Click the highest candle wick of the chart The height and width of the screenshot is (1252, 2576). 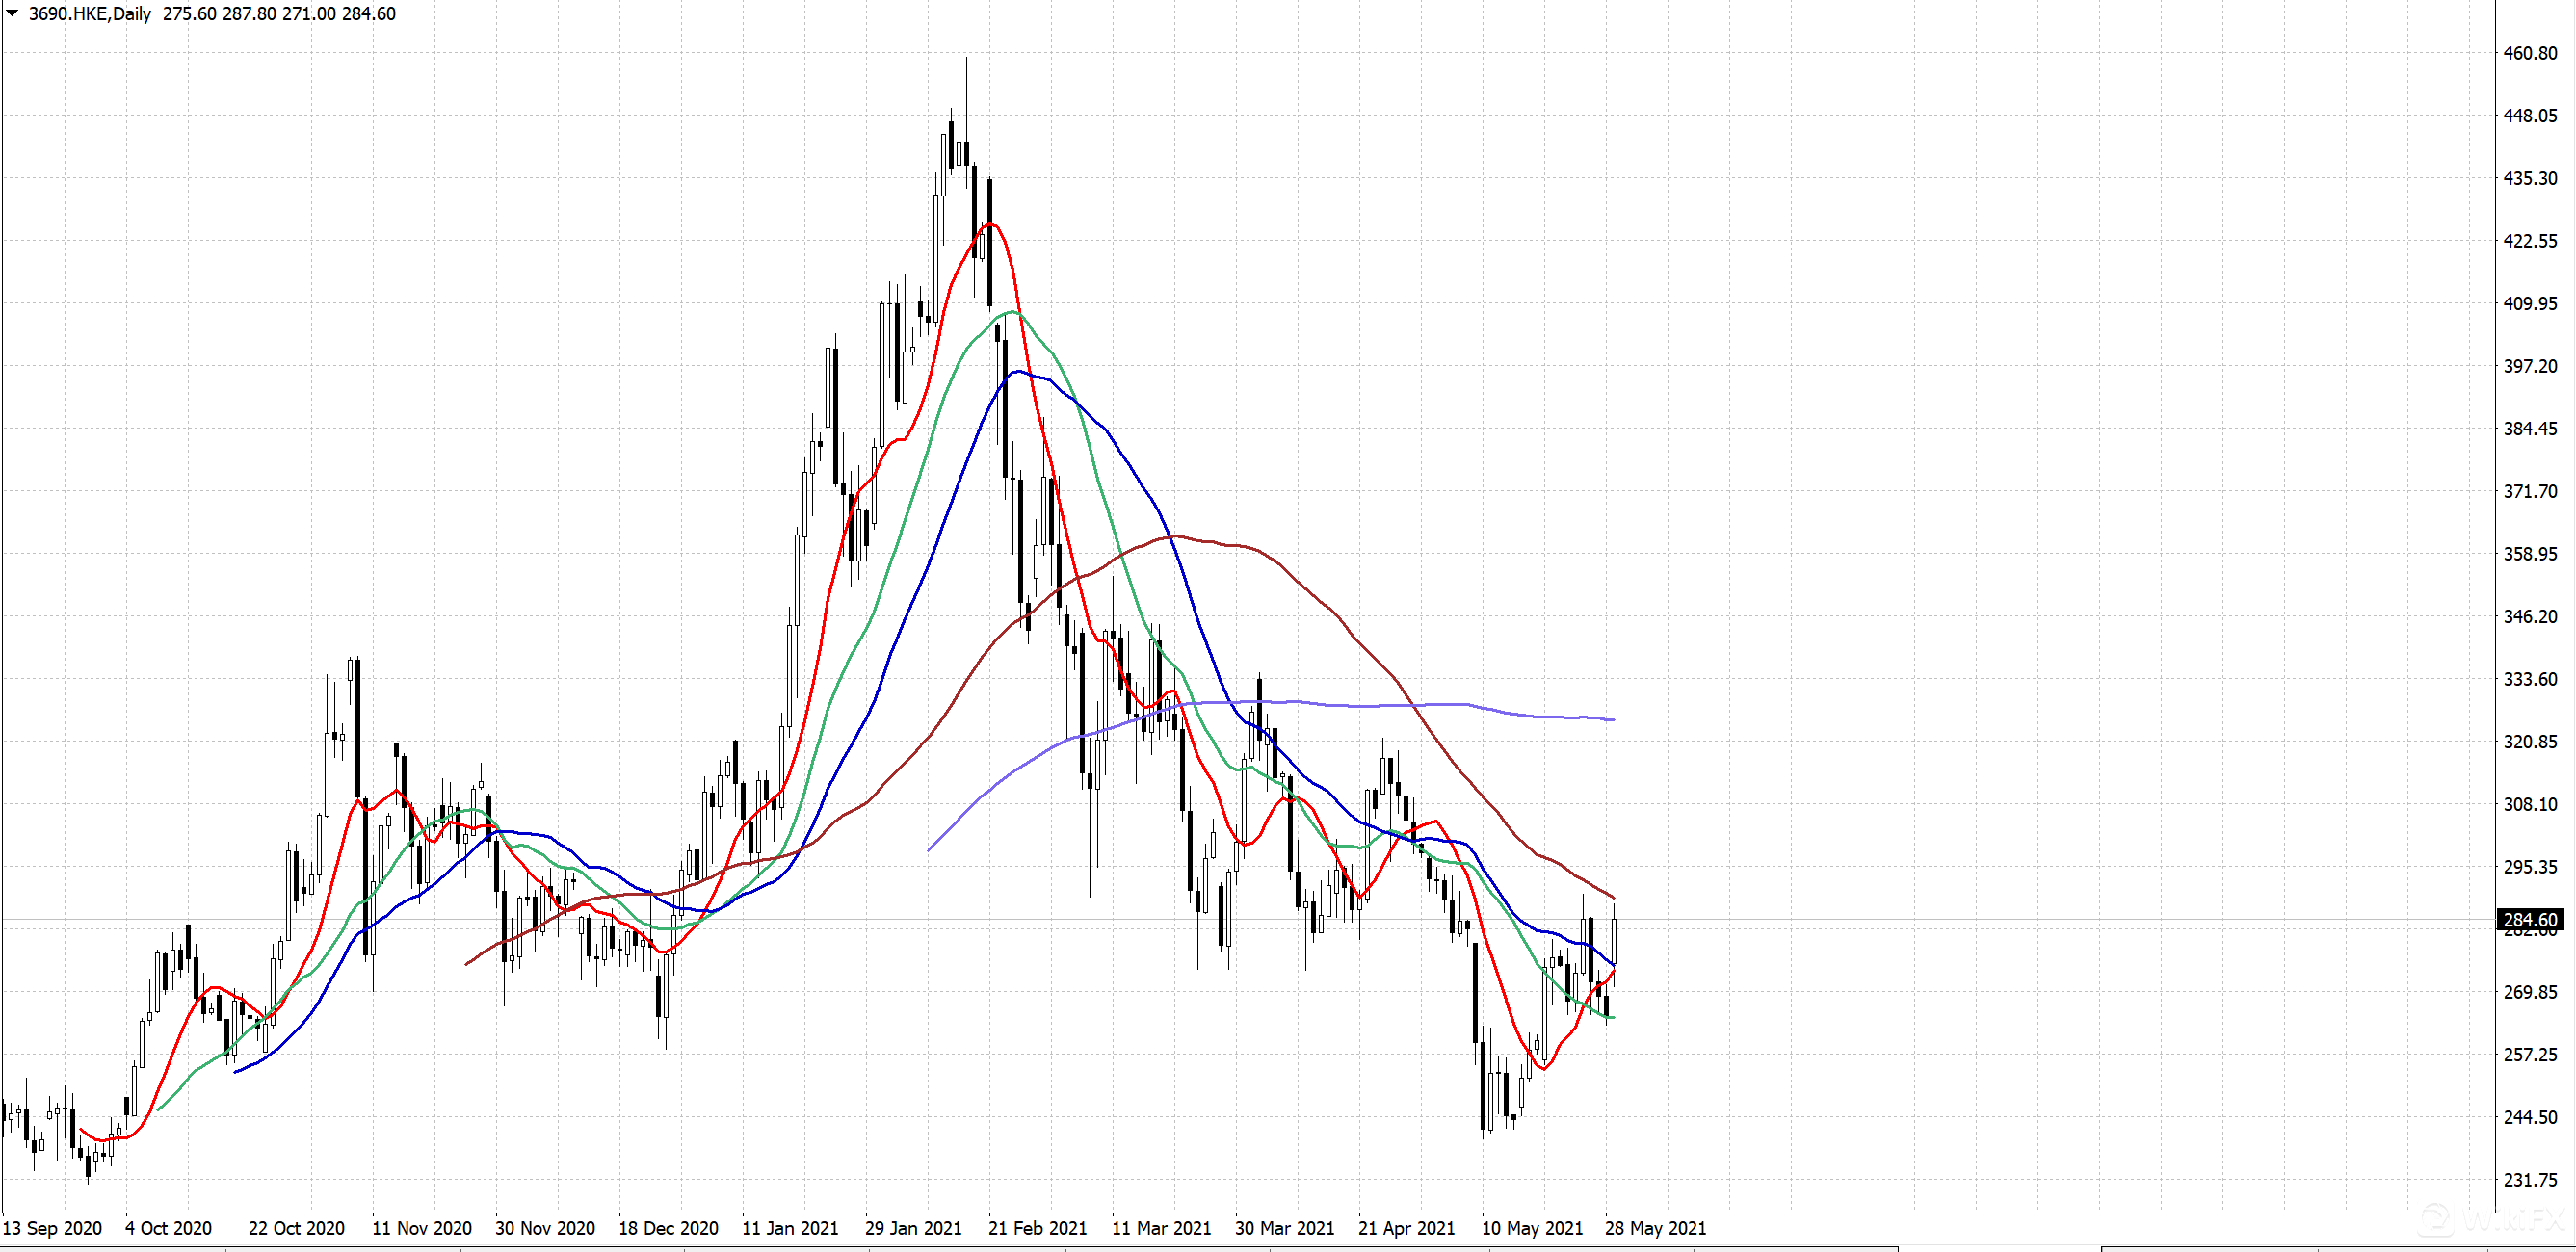click(966, 60)
